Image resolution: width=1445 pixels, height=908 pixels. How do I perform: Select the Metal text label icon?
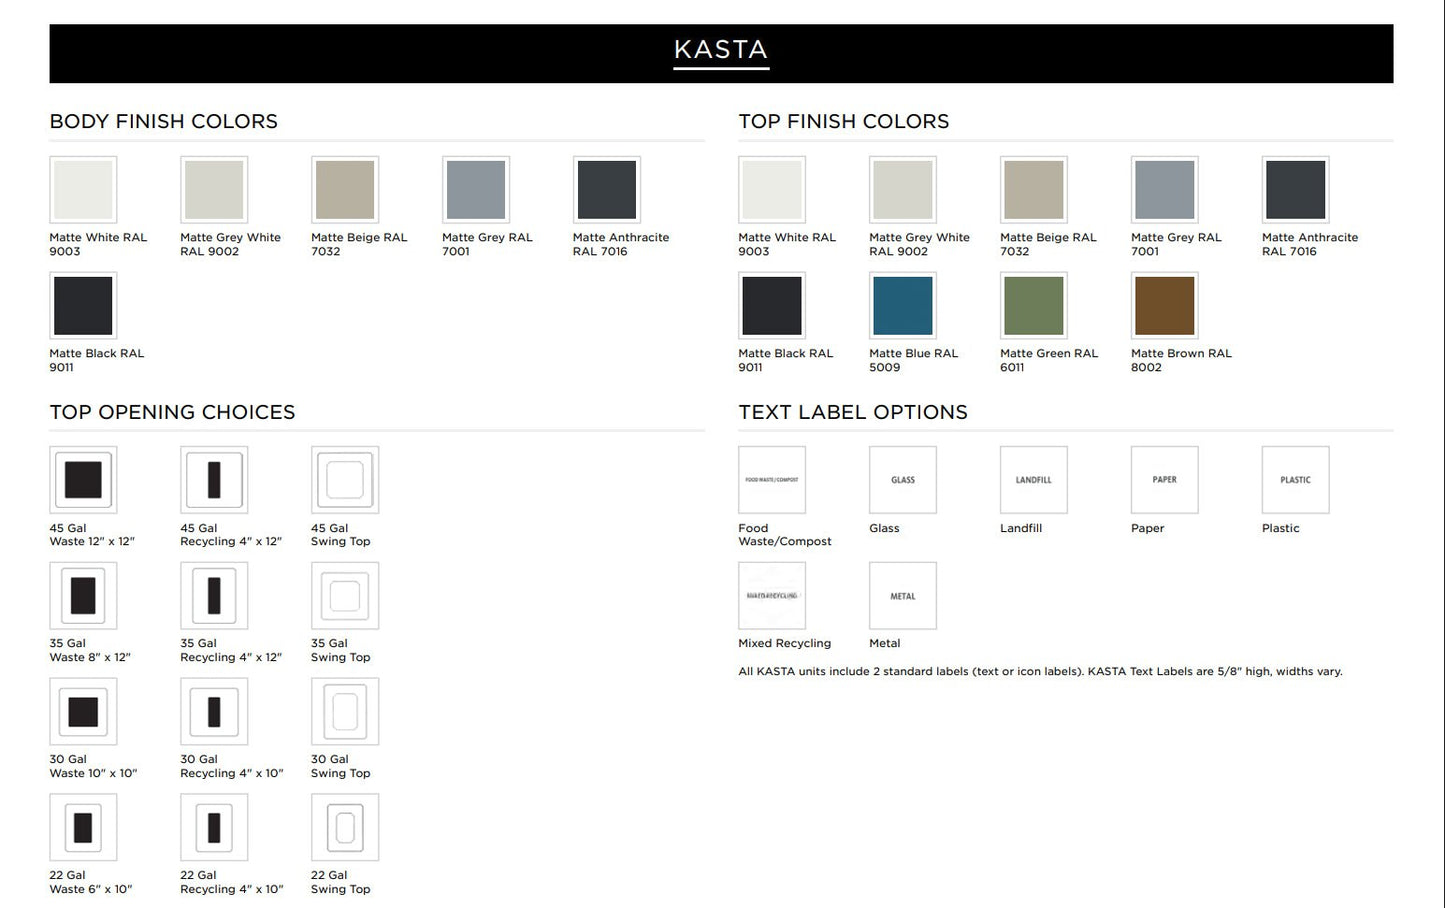coord(903,596)
